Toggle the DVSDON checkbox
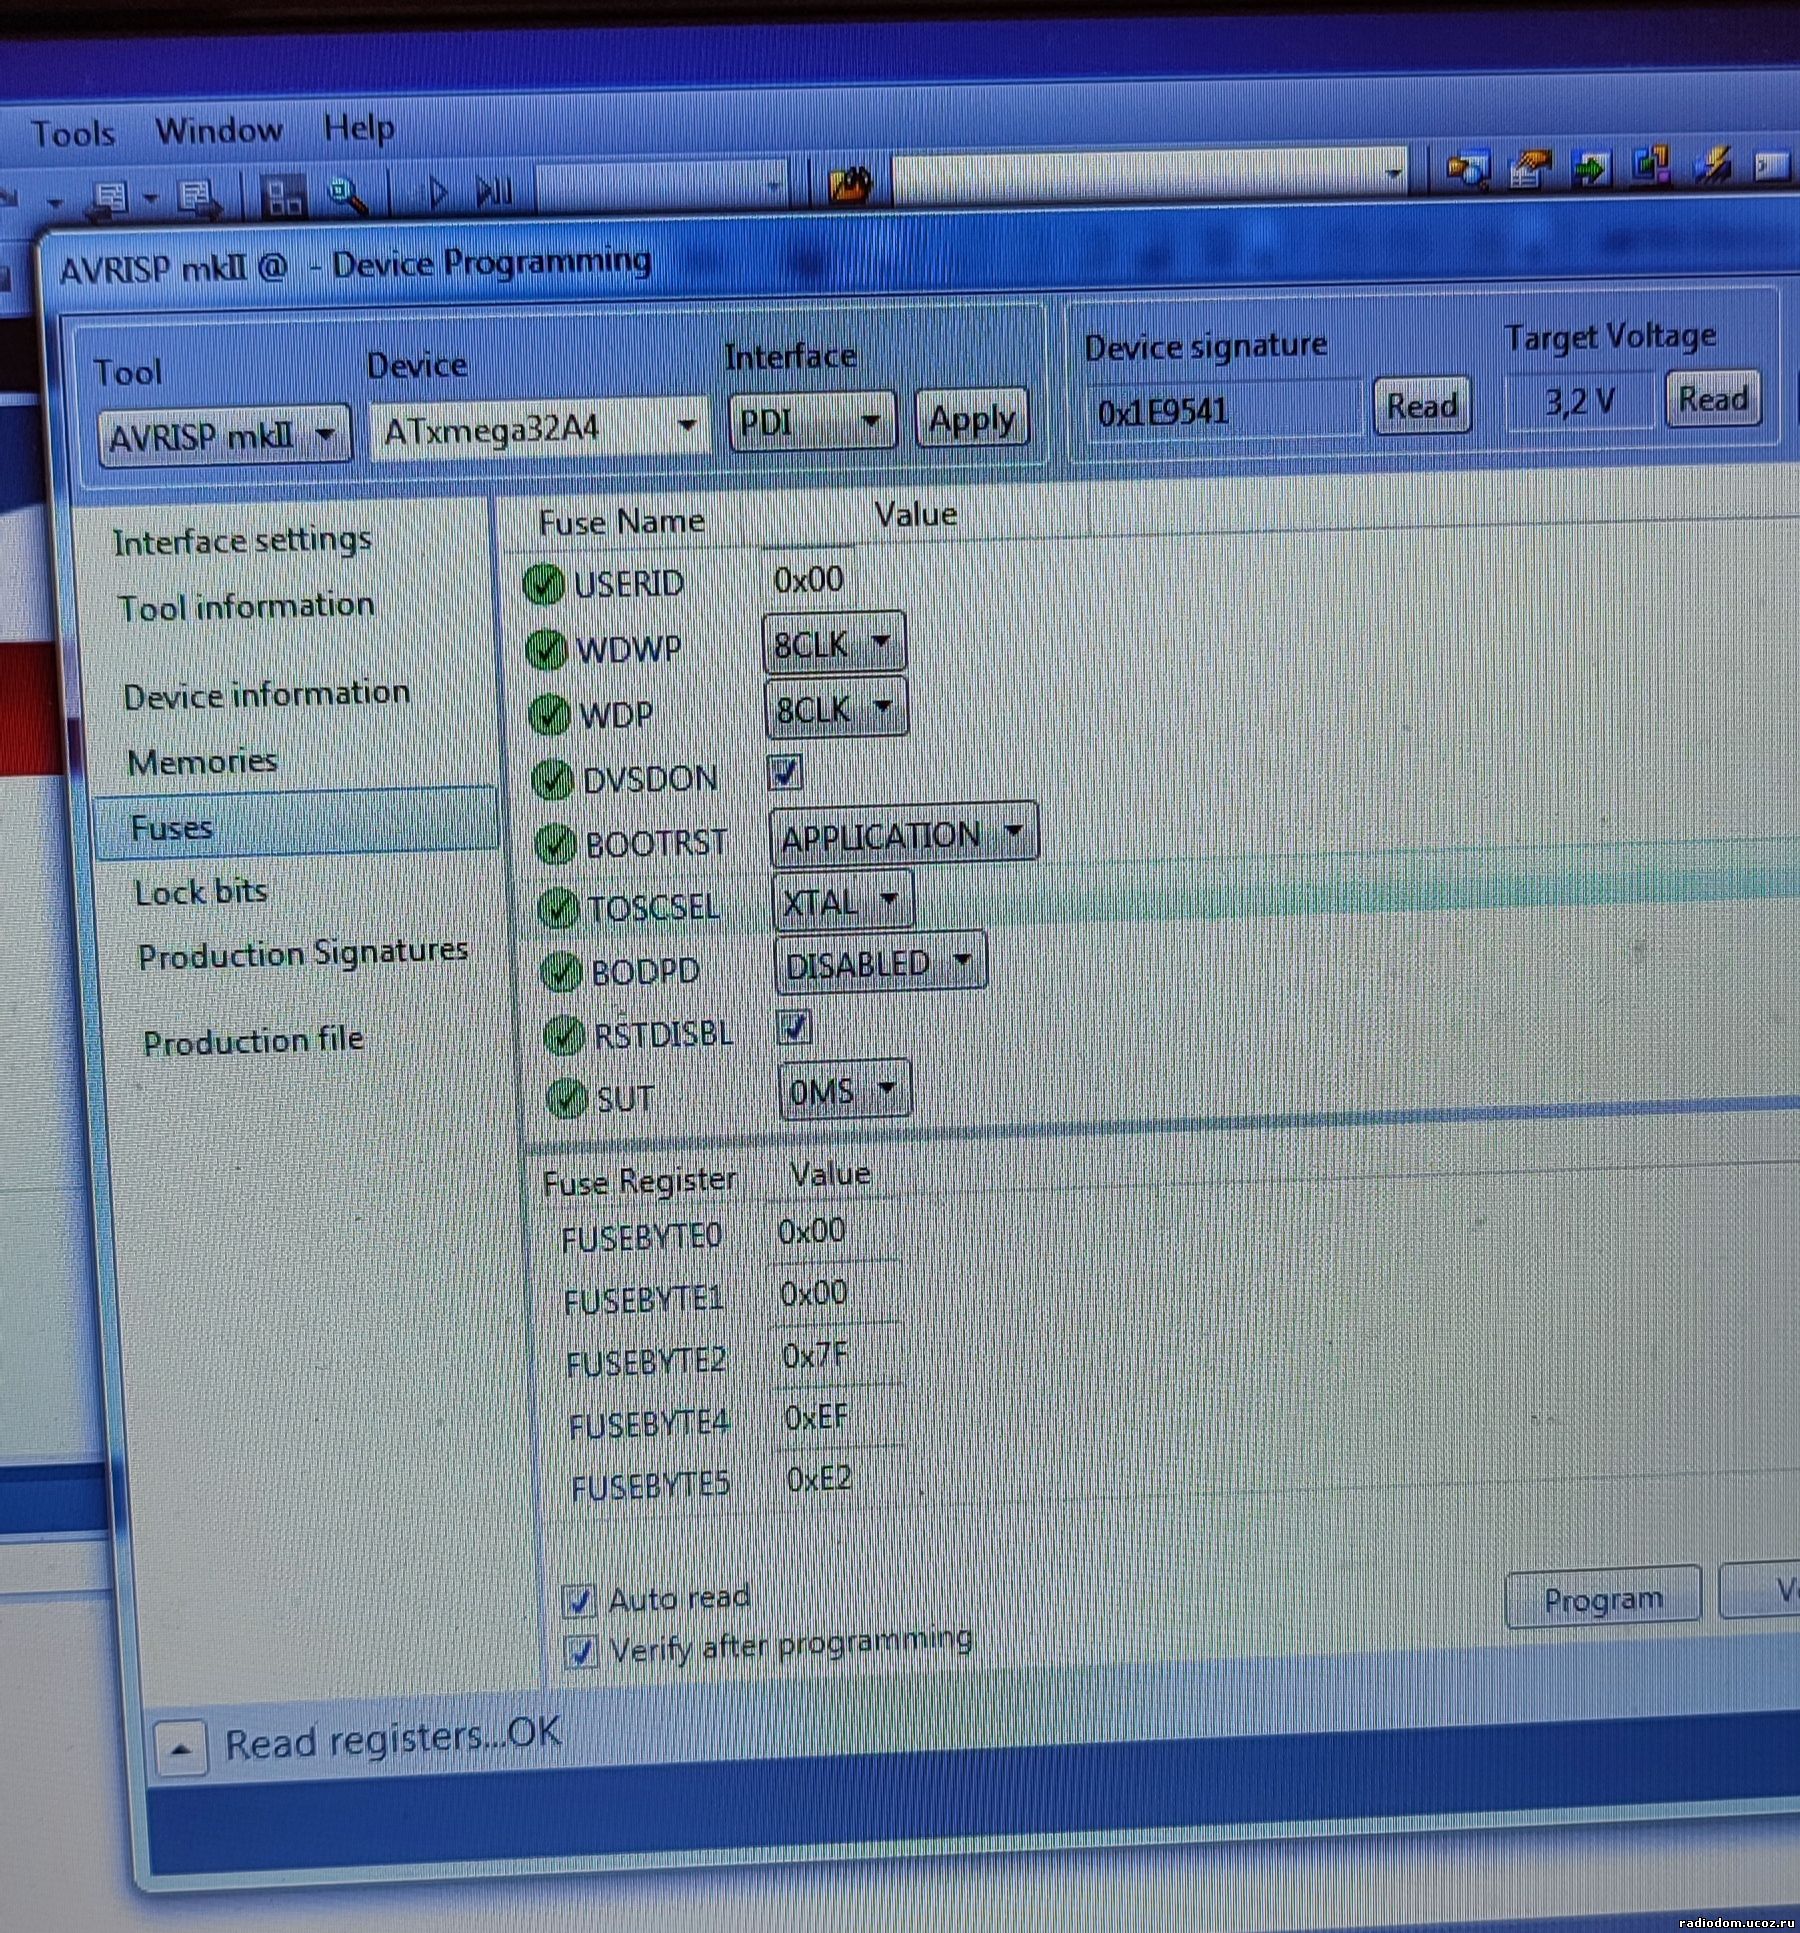This screenshot has height=1933, width=1800. tap(785, 772)
